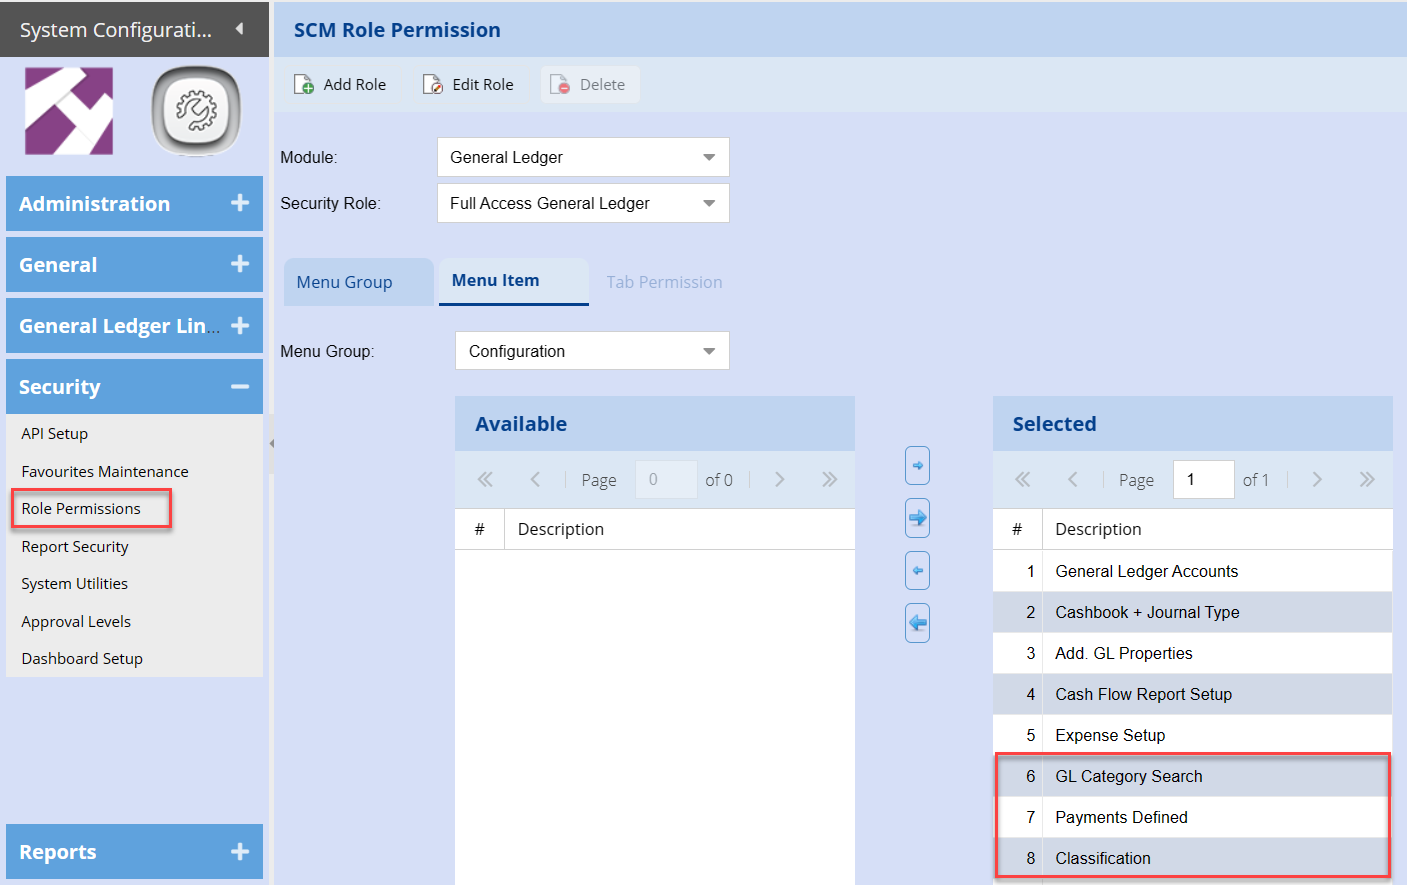This screenshot has height=885, width=1407.
Task: Open System Utilities
Action: (75, 584)
